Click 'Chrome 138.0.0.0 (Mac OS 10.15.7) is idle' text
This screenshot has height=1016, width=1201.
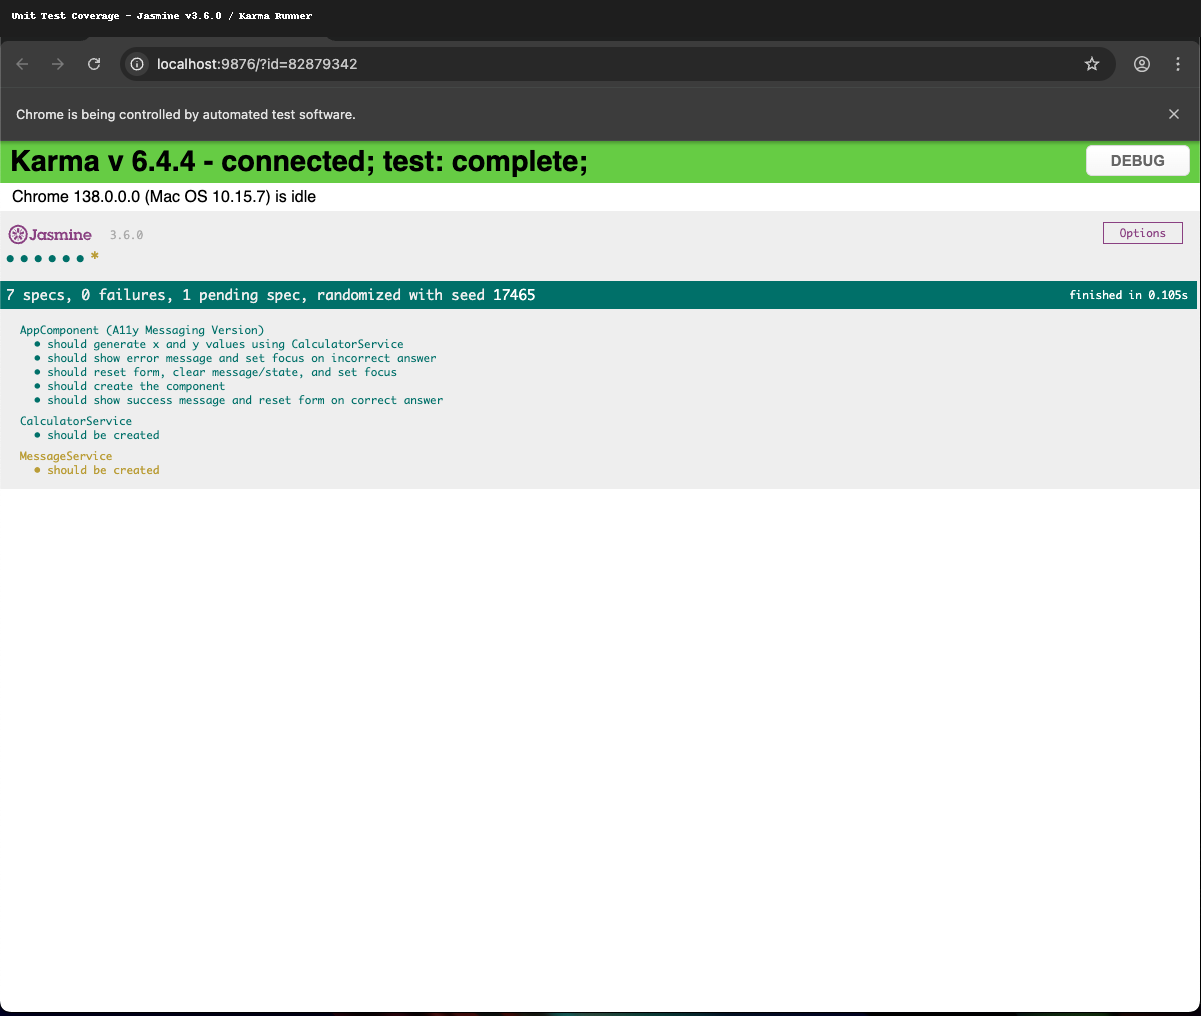click(164, 197)
